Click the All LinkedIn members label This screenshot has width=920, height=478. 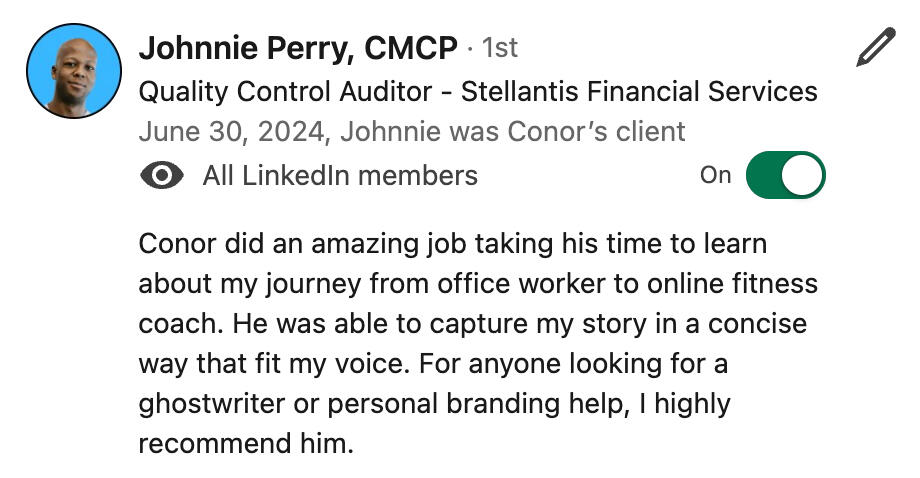click(340, 177)
